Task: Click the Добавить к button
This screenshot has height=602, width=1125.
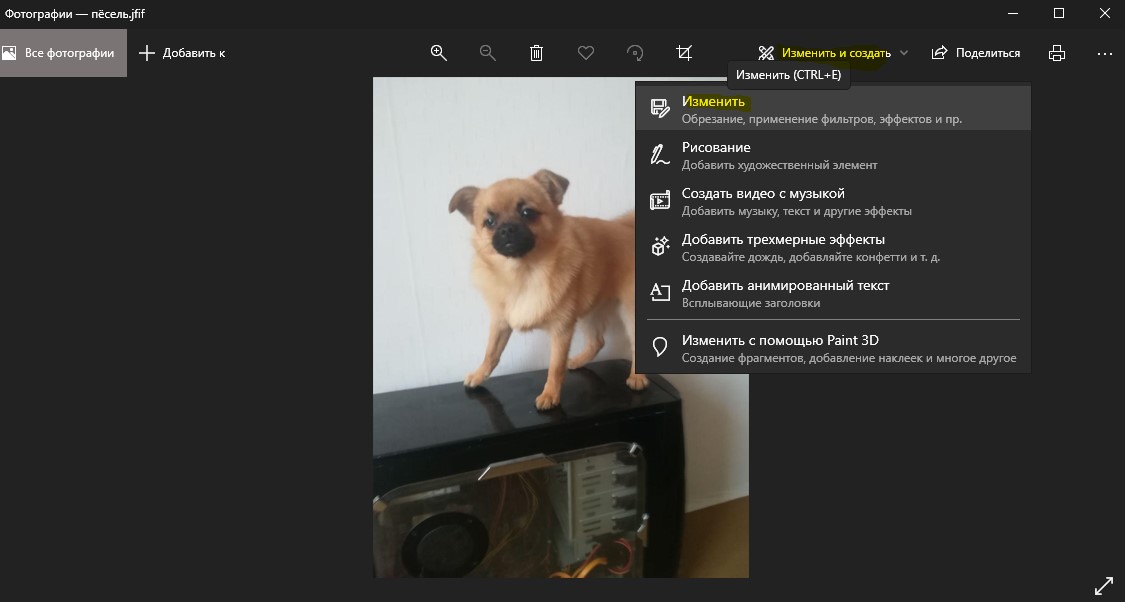Action: click(182, 52)
